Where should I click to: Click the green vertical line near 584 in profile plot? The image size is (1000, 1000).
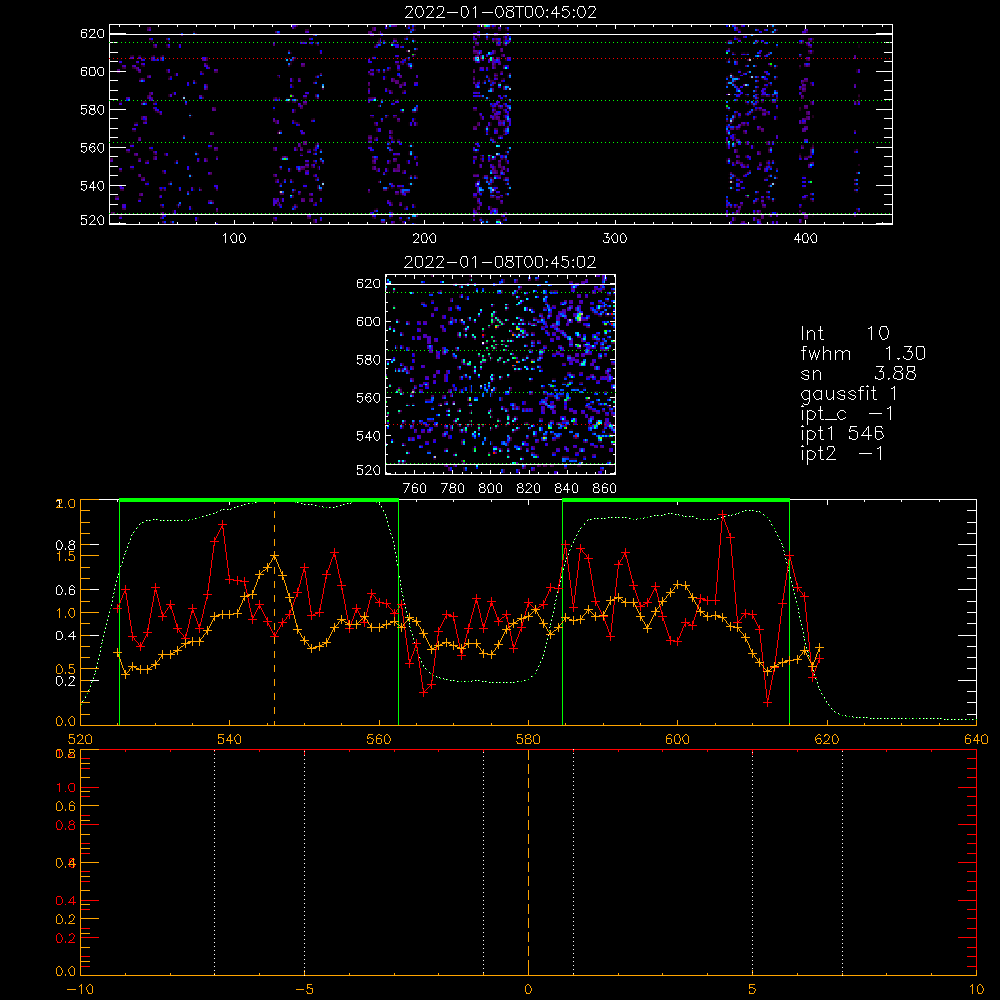click(562, 612)
